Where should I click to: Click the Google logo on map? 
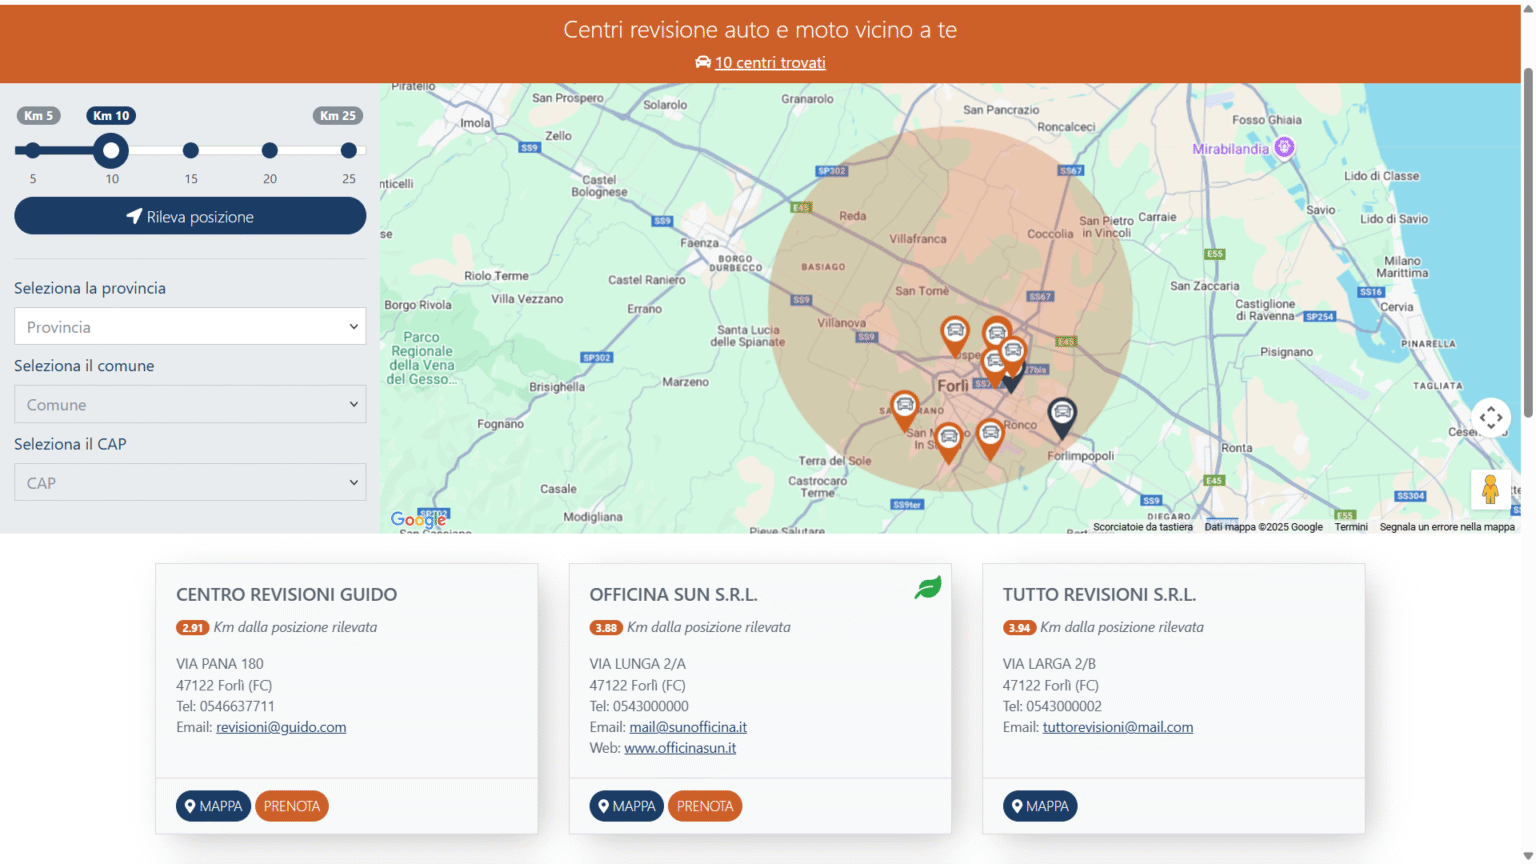418,519
